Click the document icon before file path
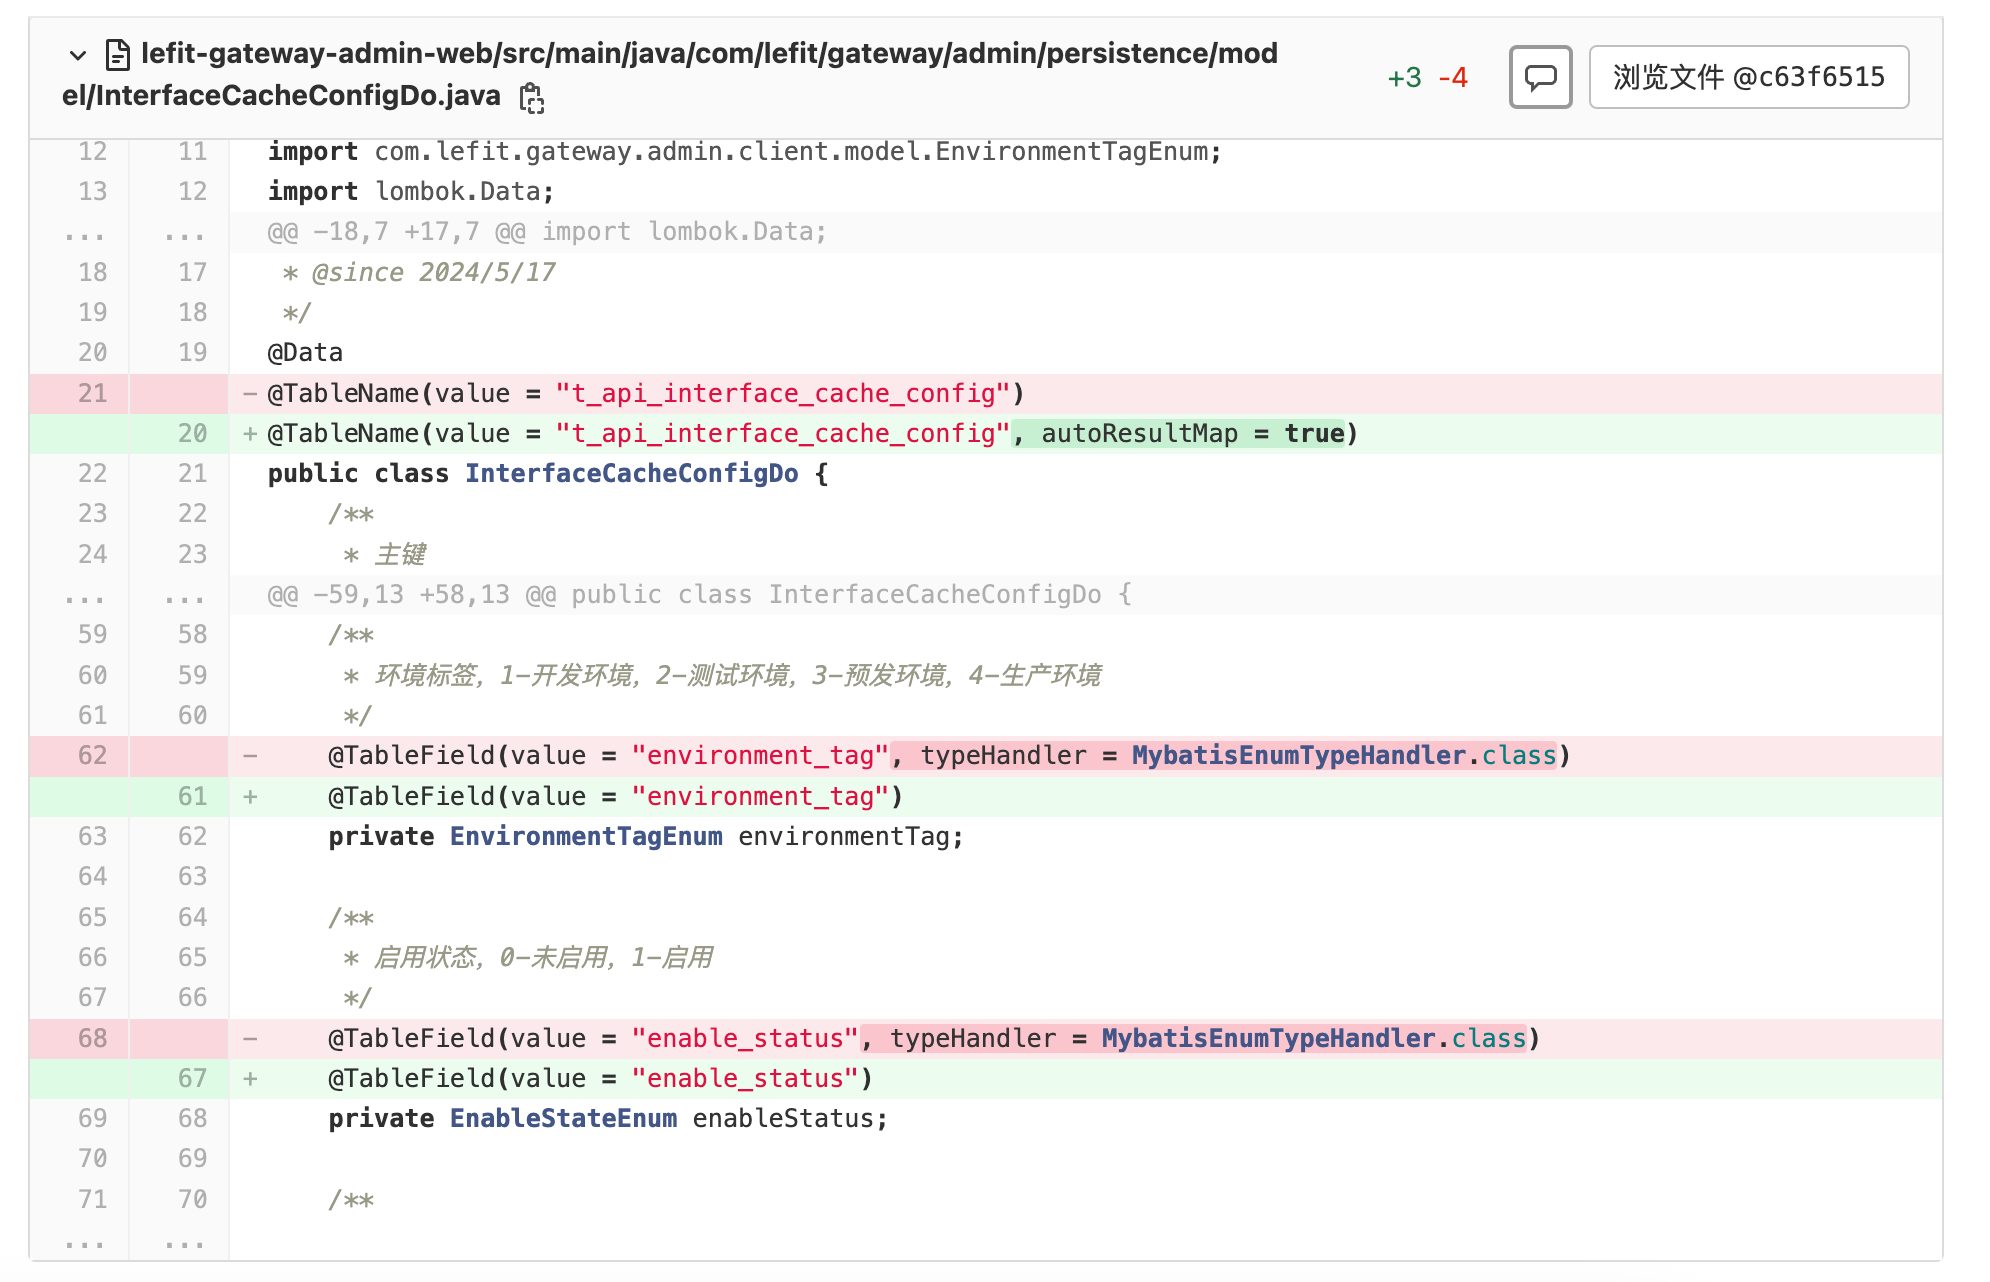This screenshot has width=1990, height=1282. click(x=118, y=55)
